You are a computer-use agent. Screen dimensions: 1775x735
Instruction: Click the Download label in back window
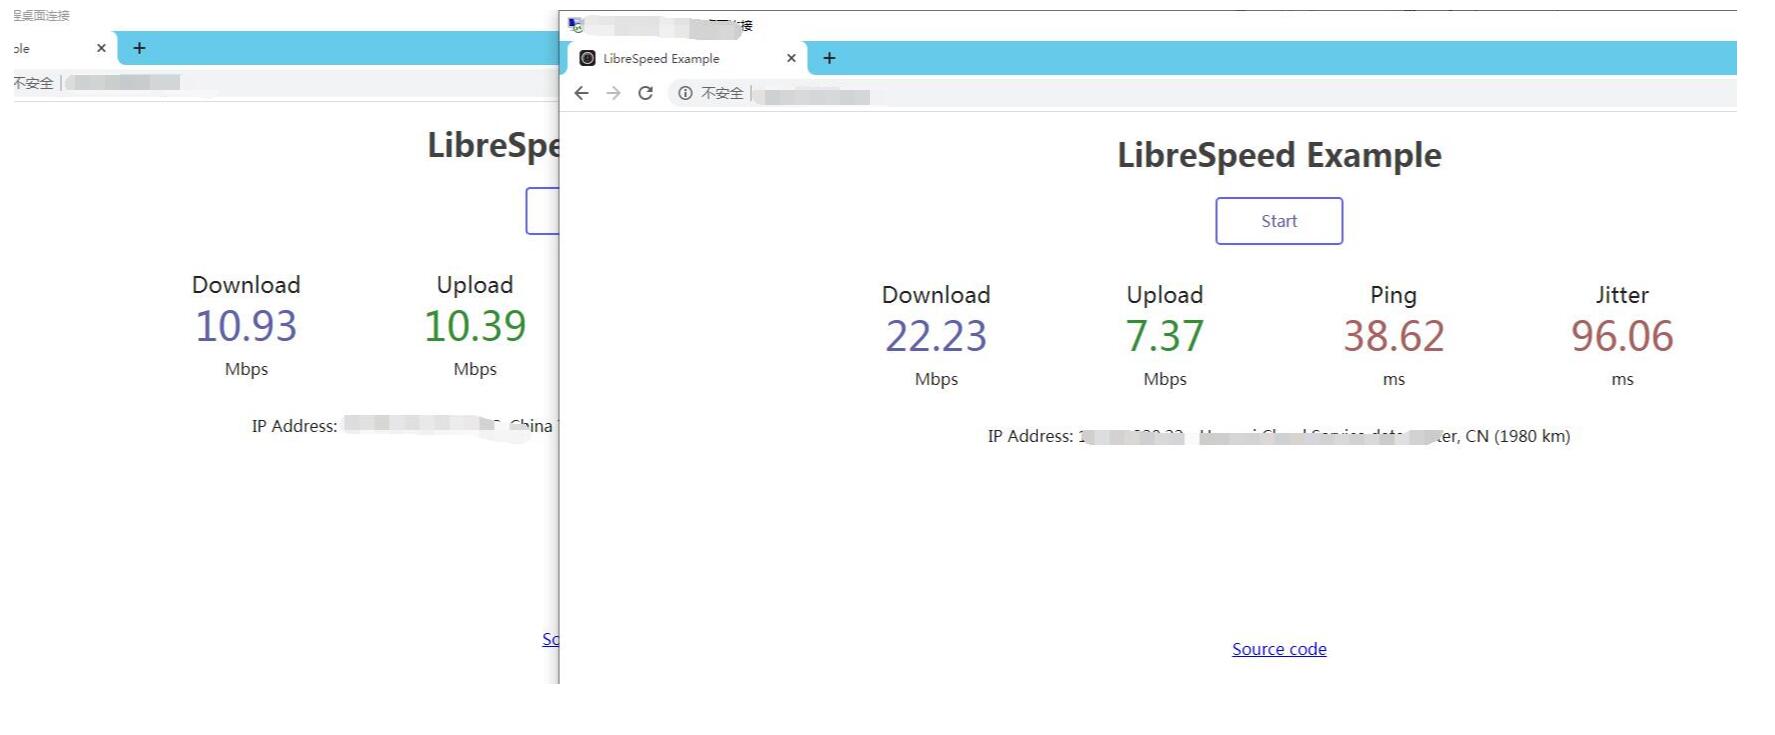pyautogui.click(x=246, y=285)
